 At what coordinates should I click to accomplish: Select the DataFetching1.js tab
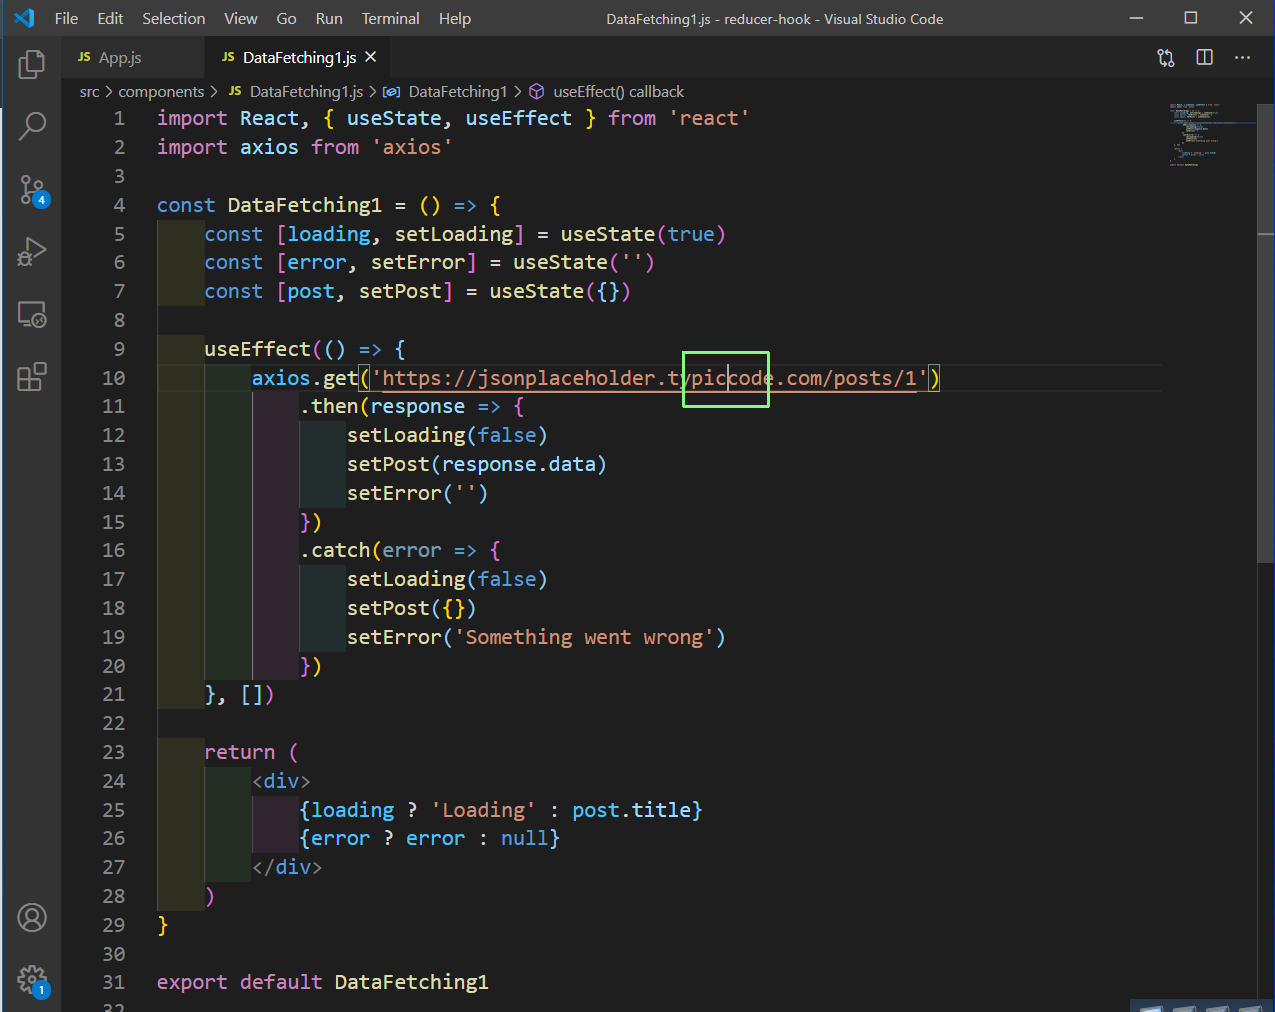(299, 58)
